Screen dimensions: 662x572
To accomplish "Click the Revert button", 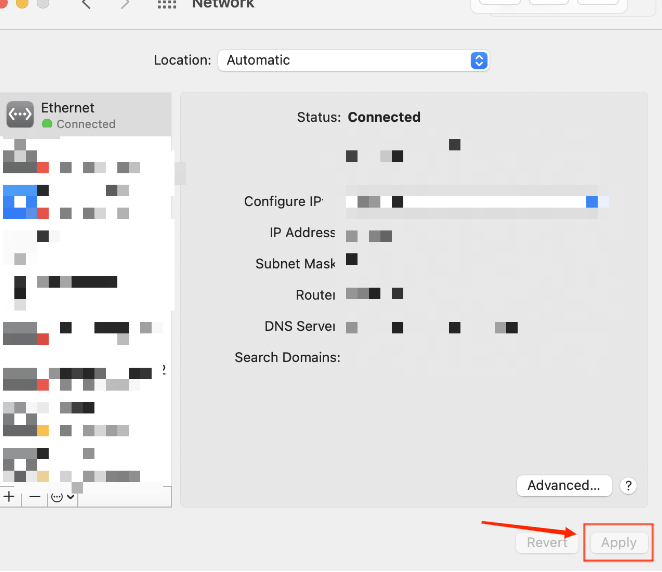I will [x=547, y=542].
